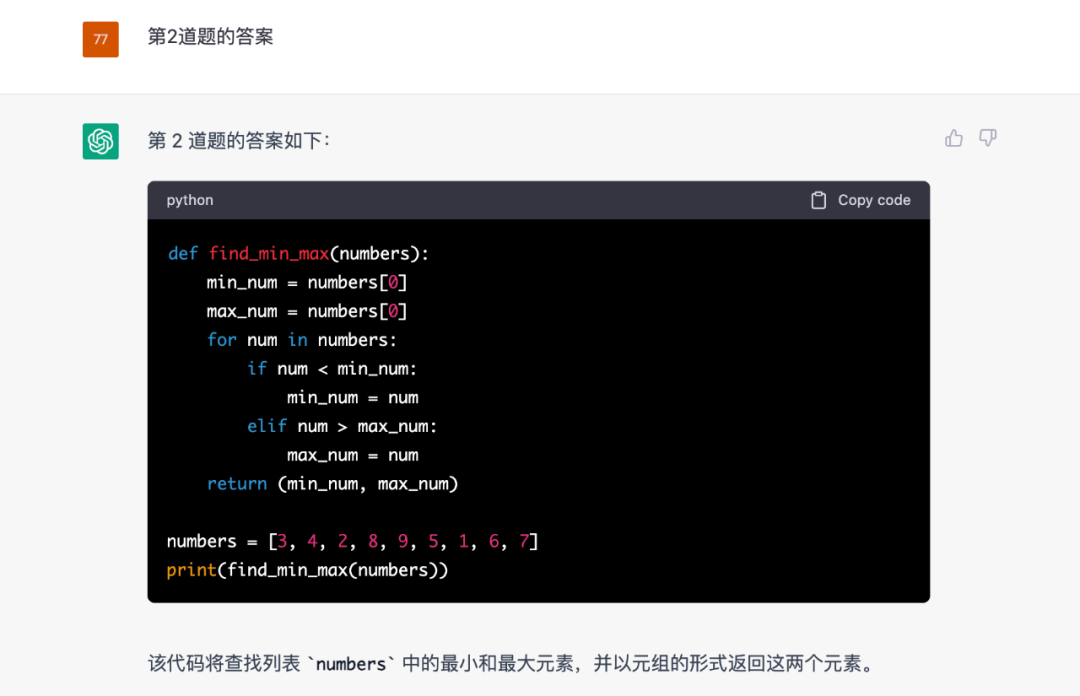Click the user message 第2道题的答案
This screenshot has height=696, width=1080.
[x=211, y=37]
